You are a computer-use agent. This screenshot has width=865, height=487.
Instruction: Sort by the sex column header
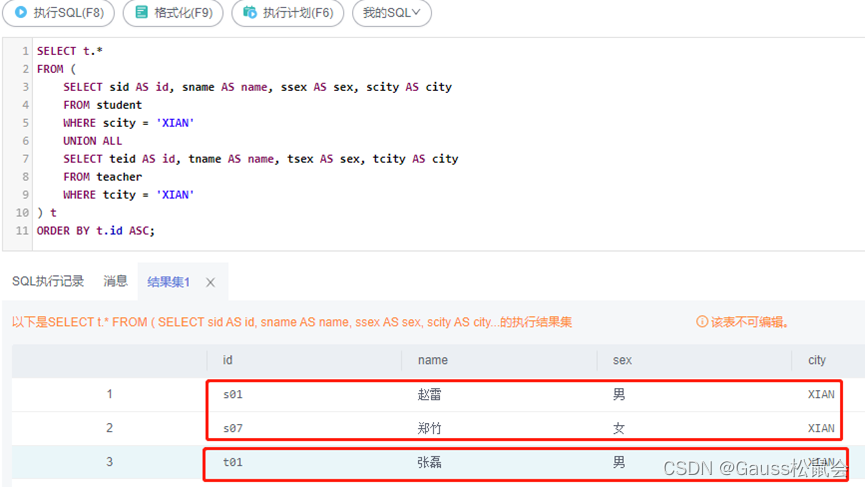(x=622, y=360)
